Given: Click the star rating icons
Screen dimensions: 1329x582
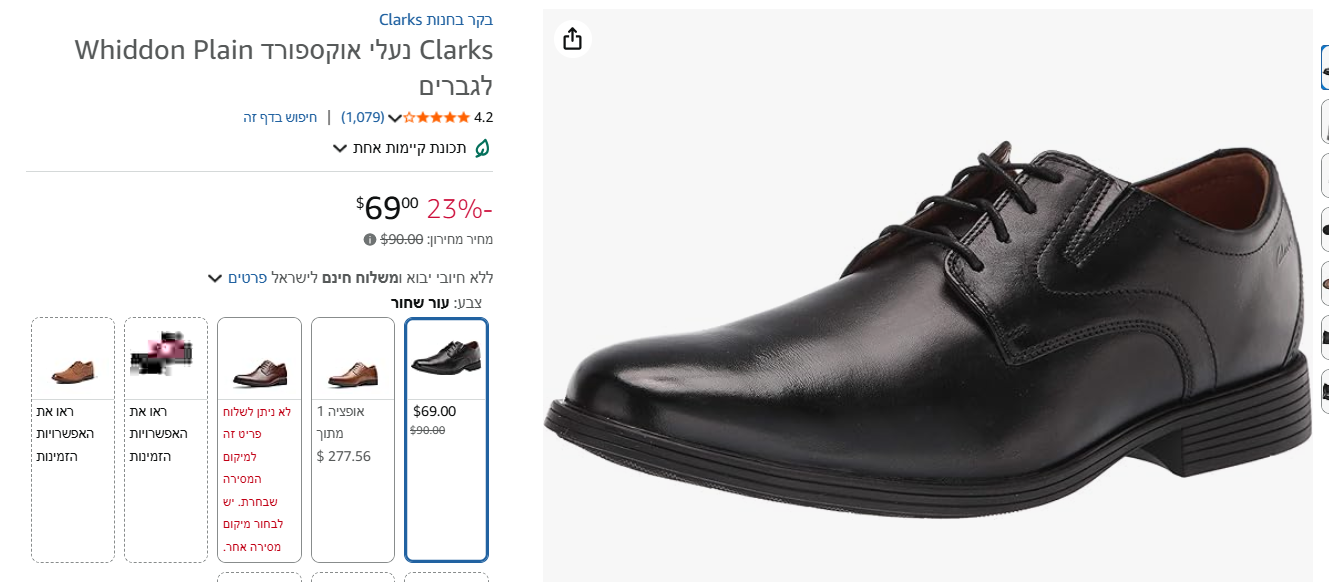Looking at the screenshot, I should tap(436, 118).
